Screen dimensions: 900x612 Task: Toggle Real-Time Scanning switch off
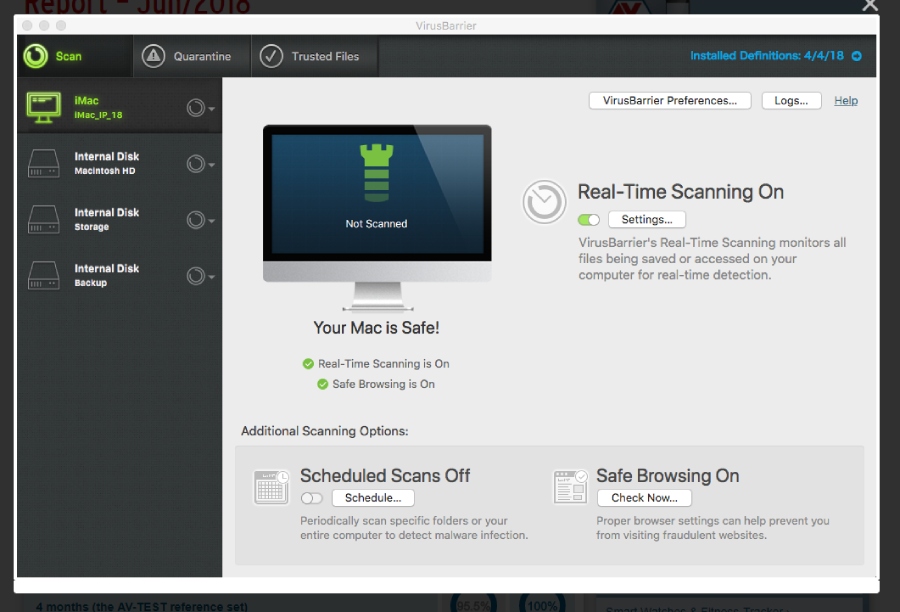click(x=589, y=220)
